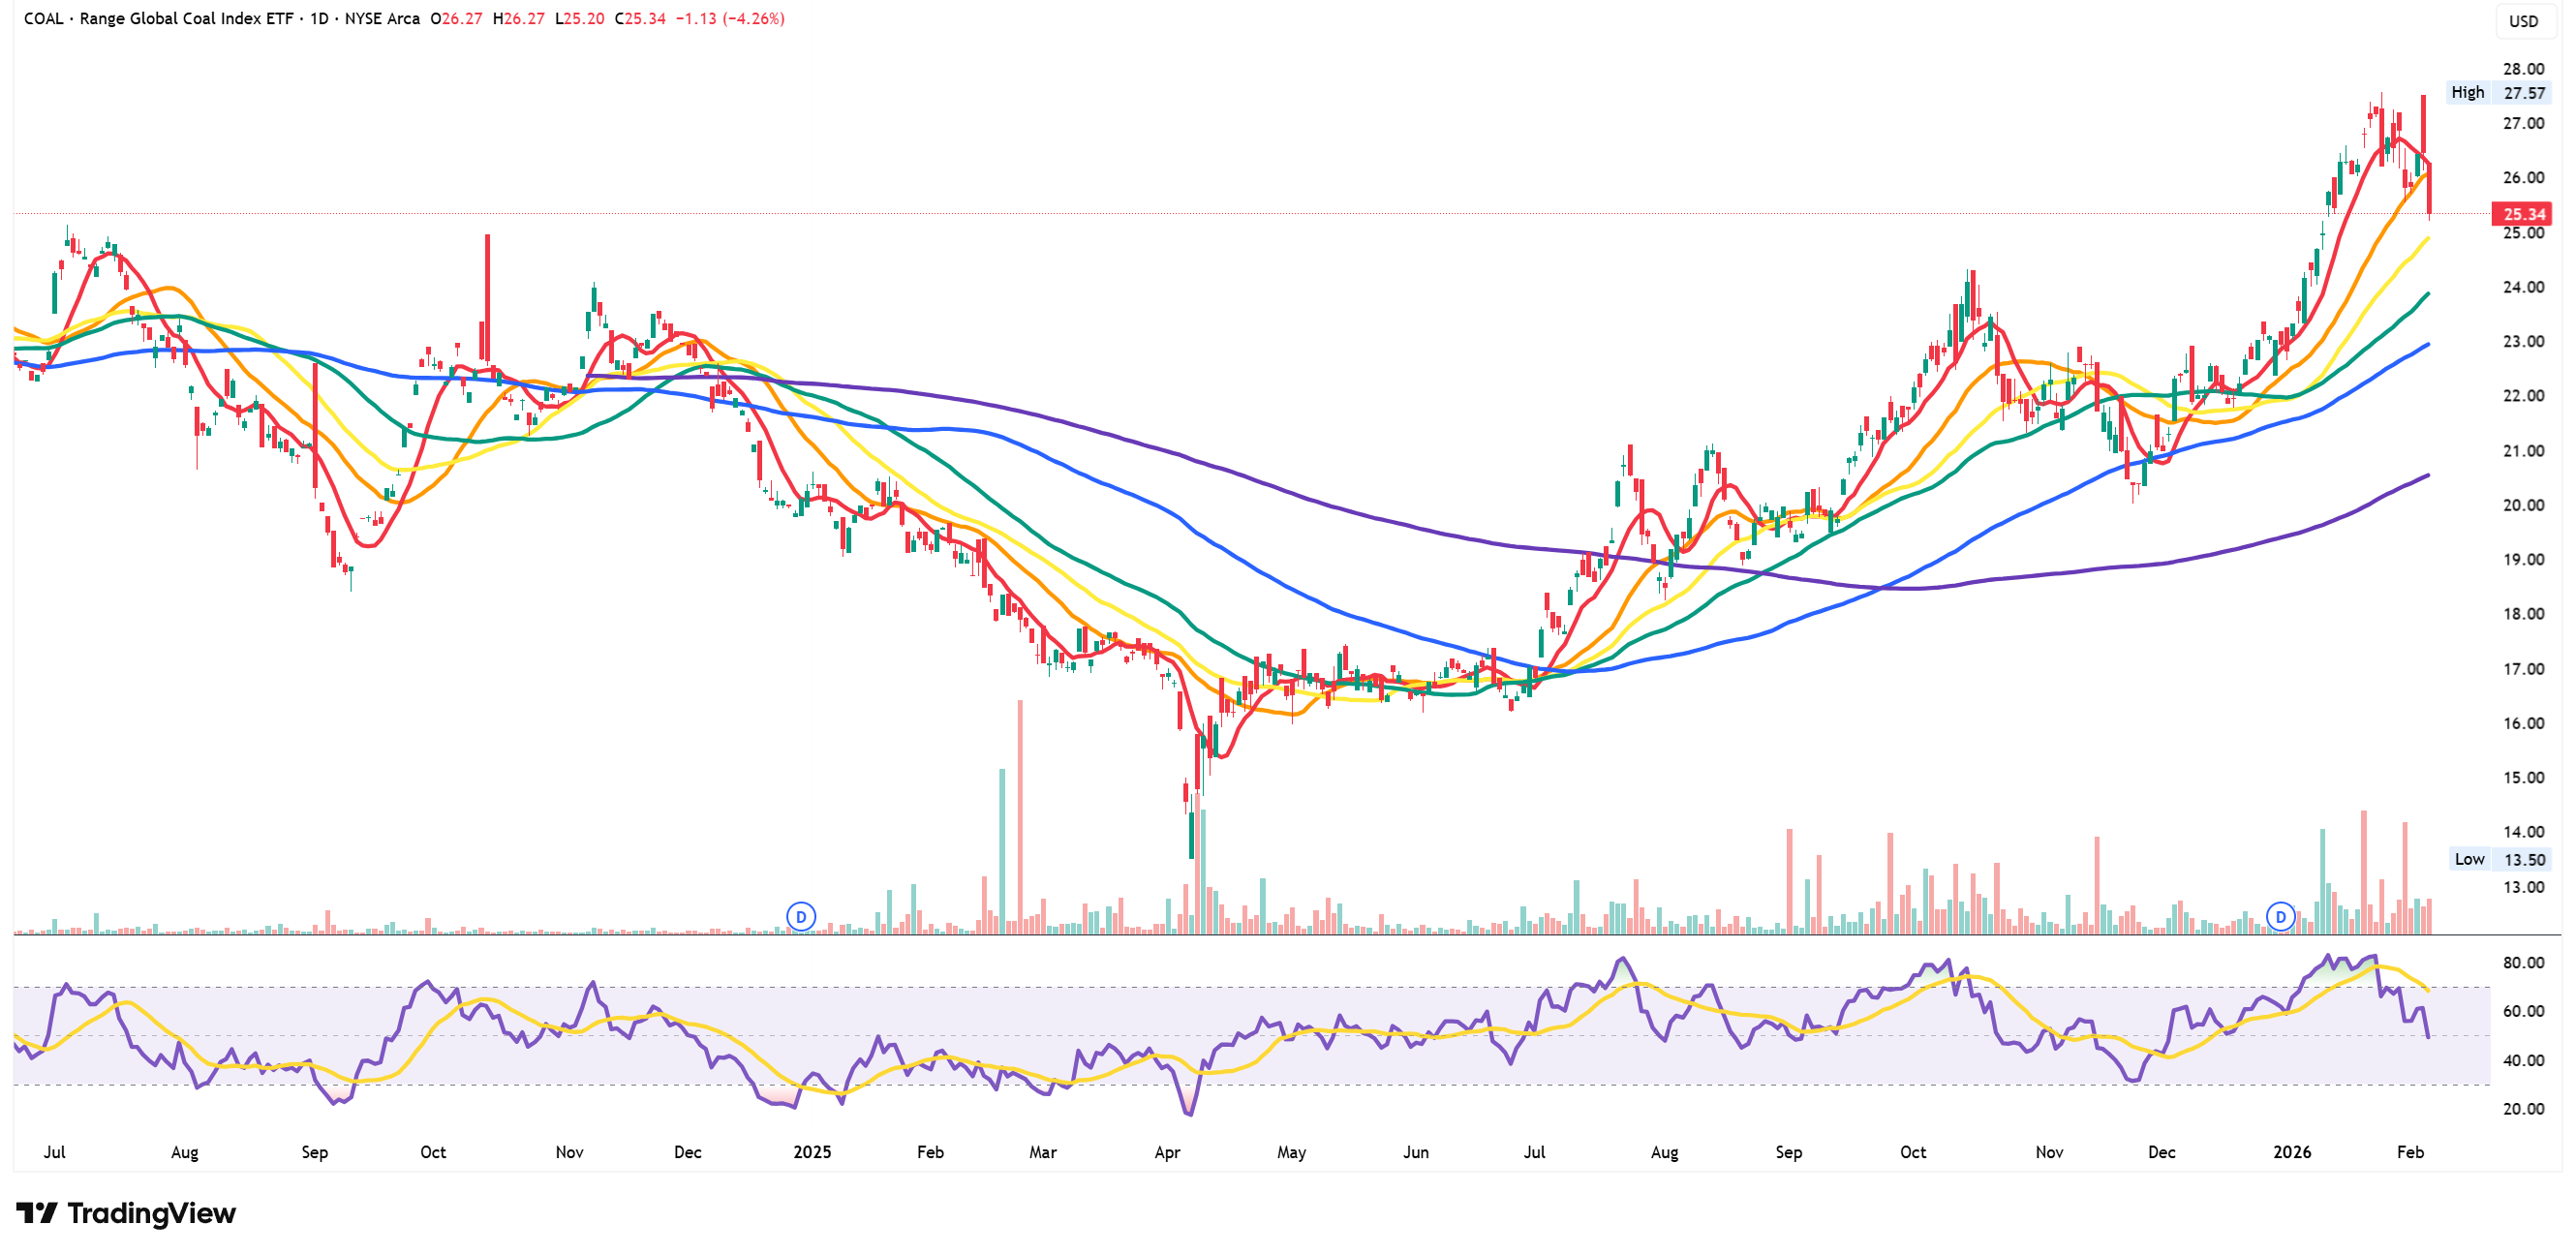Click the dividend marker near 2025
Screen dimensions: 2576x1255
coord(801,916)
